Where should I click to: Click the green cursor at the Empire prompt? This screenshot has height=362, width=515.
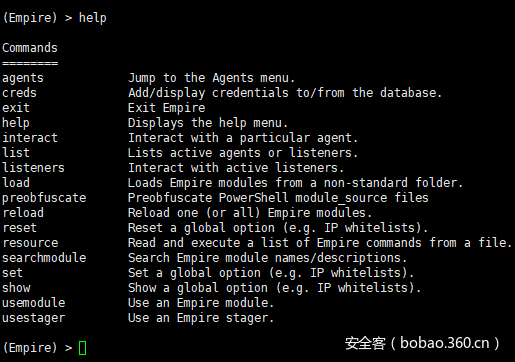pyautogui.click(x=82, y=348)
